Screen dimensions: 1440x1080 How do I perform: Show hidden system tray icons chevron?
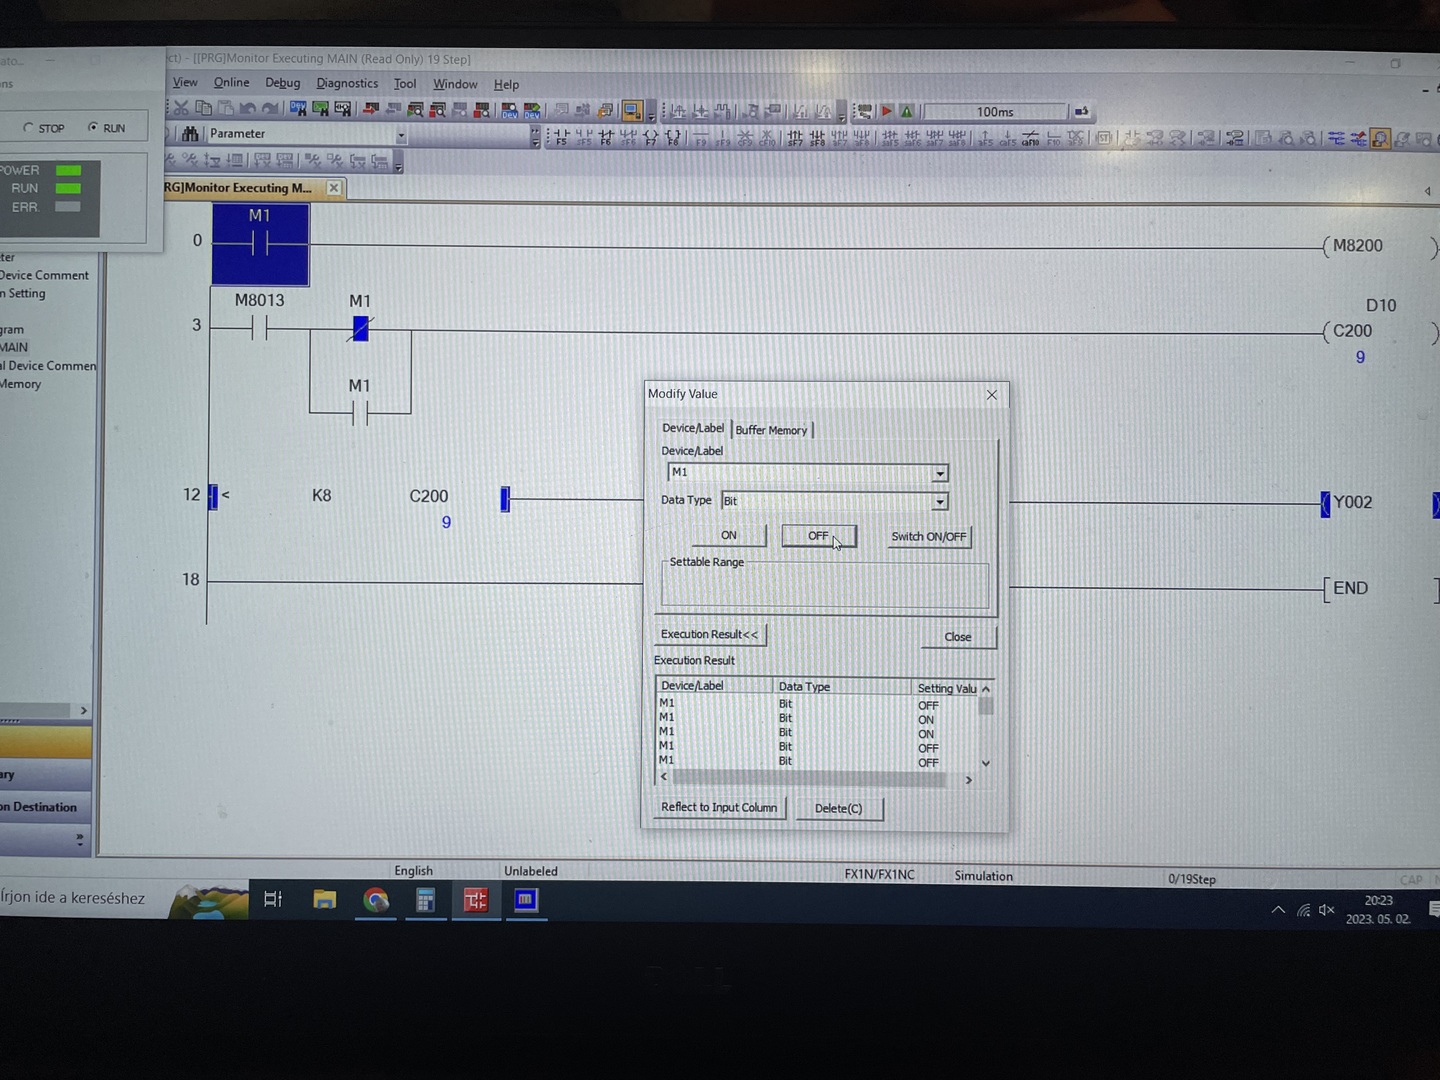1278,909
